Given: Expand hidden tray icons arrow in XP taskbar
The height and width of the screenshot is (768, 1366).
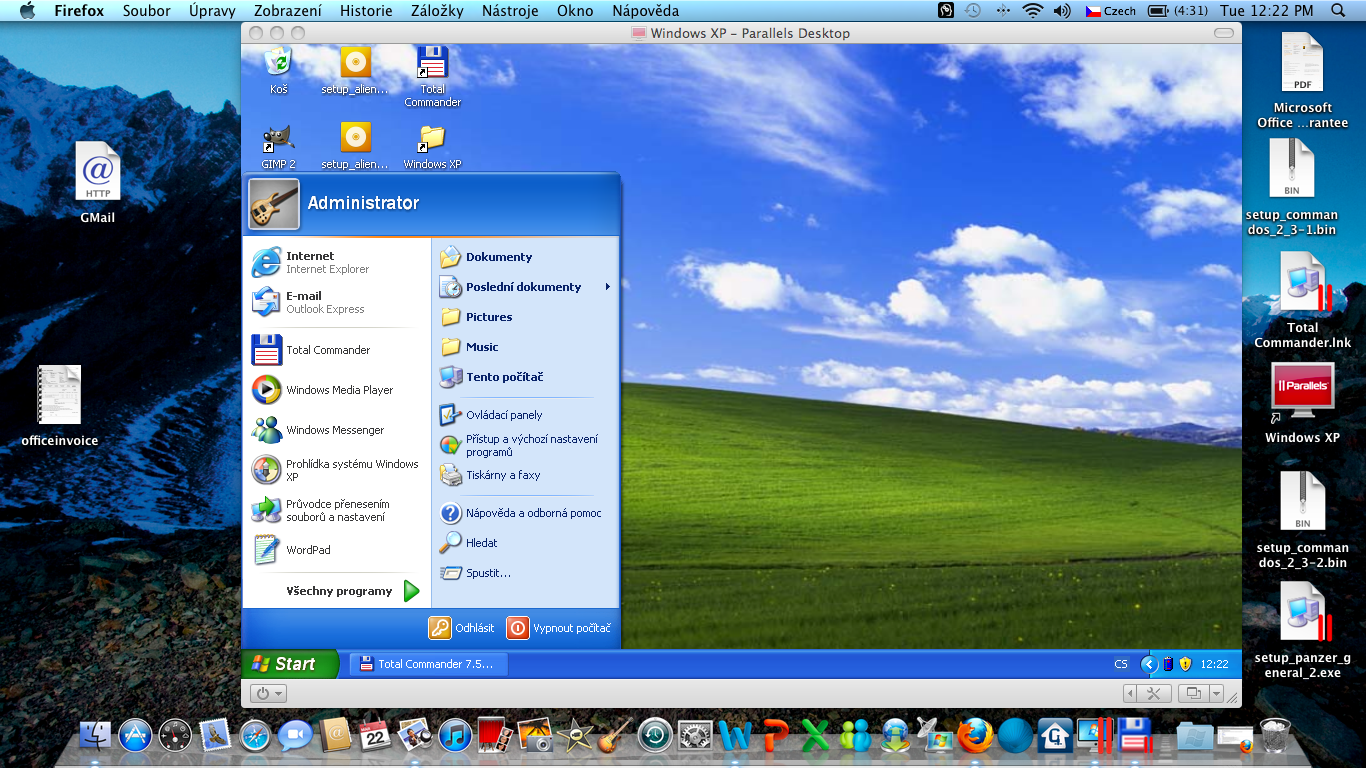Looking at the screenshot, I should pos(1149,664).
